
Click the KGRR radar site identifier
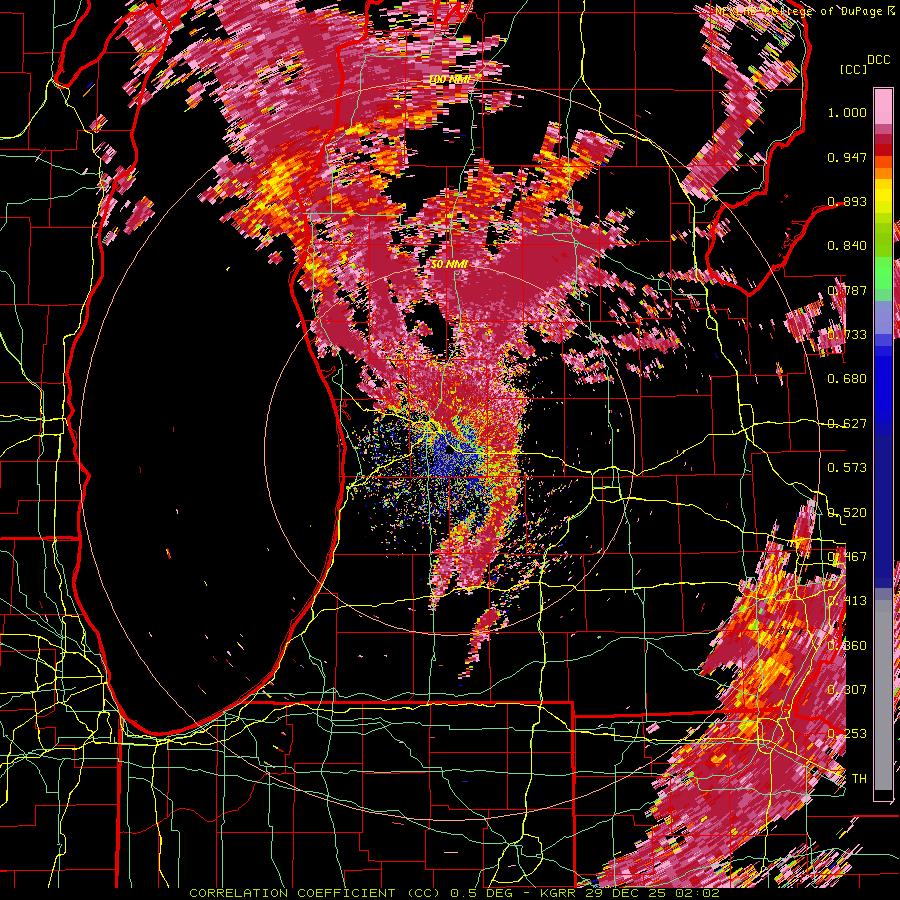[559, 893]
